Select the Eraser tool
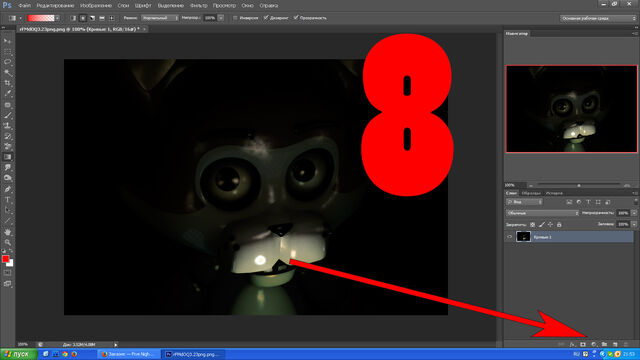 click(7, 147)
